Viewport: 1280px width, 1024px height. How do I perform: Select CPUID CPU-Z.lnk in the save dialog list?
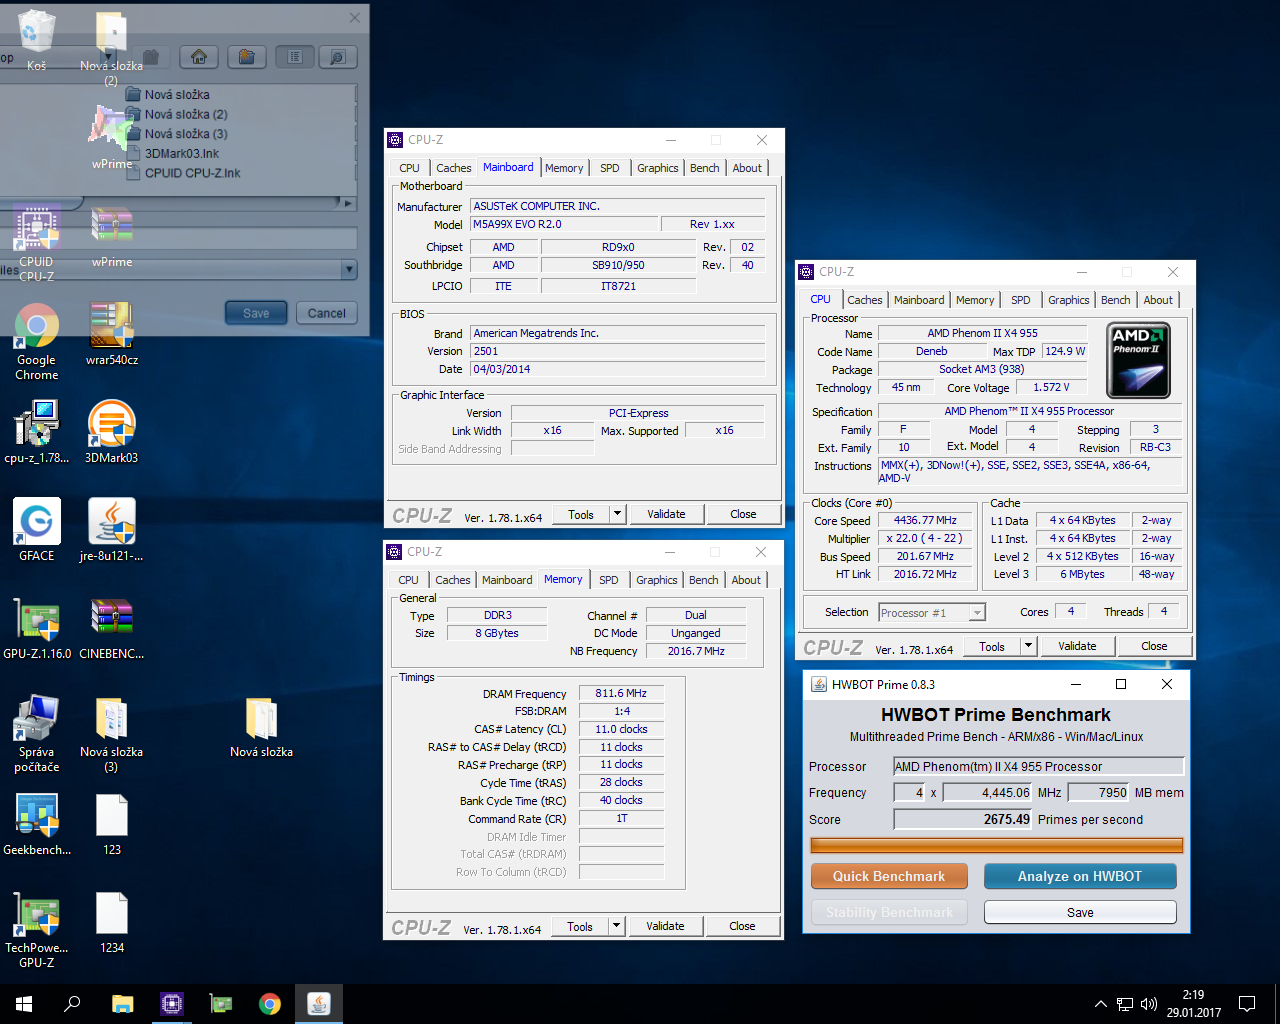click(x=192, y=173)
